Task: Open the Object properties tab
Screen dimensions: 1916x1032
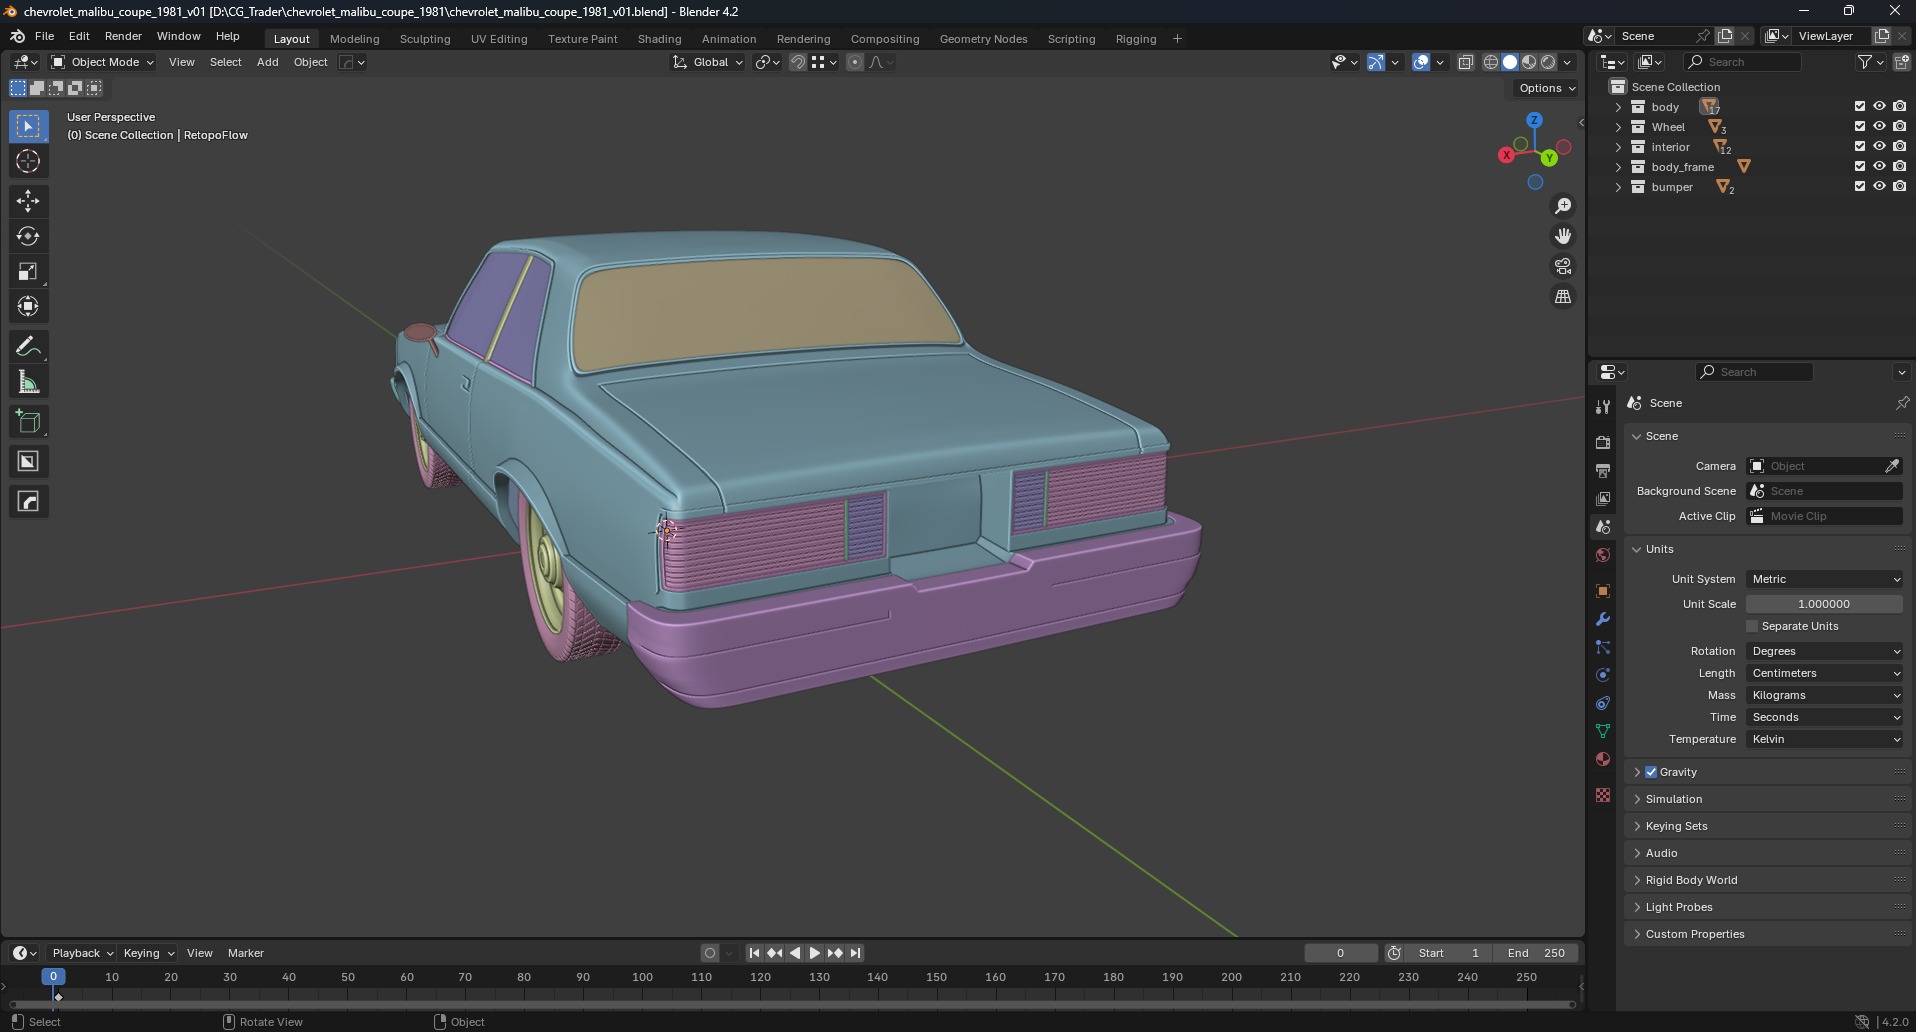Action: [x=1603, y=591]
